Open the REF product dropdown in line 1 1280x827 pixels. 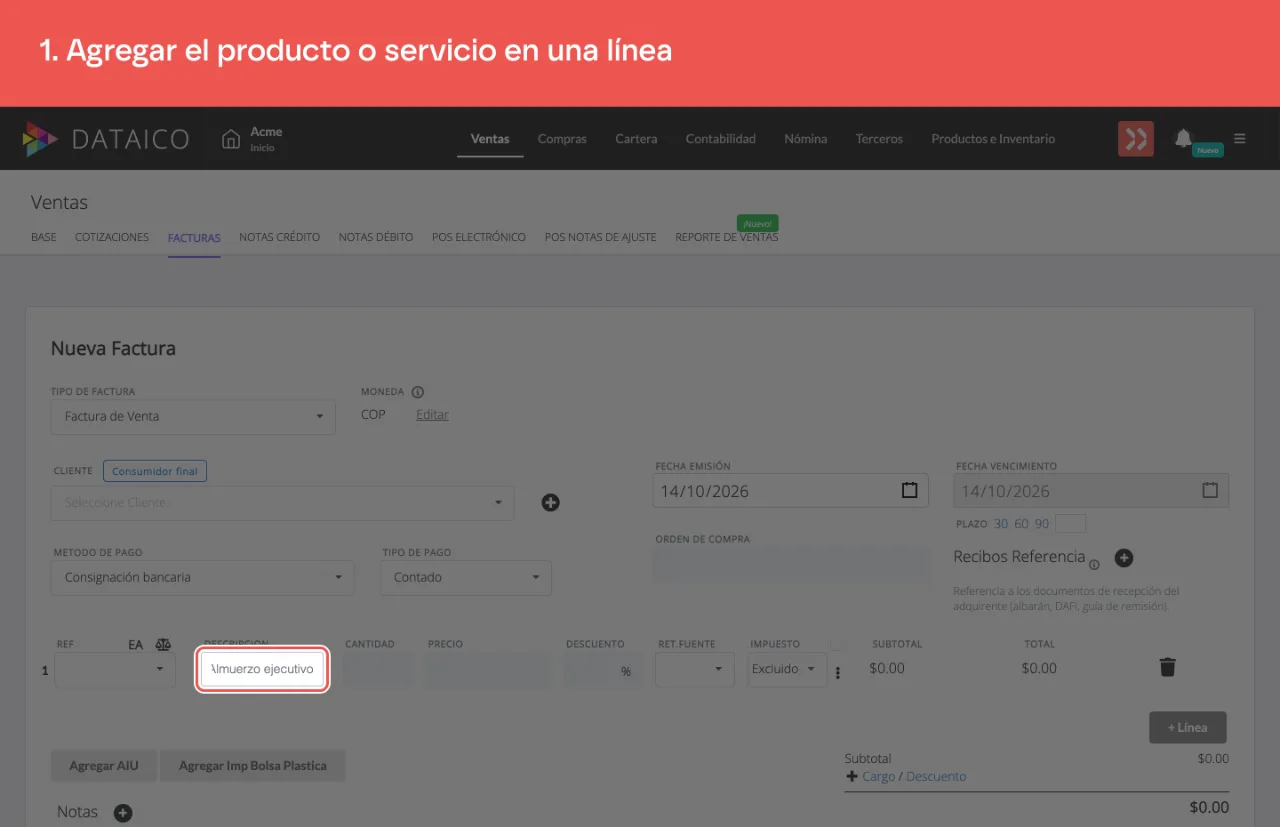click(116, 669)
